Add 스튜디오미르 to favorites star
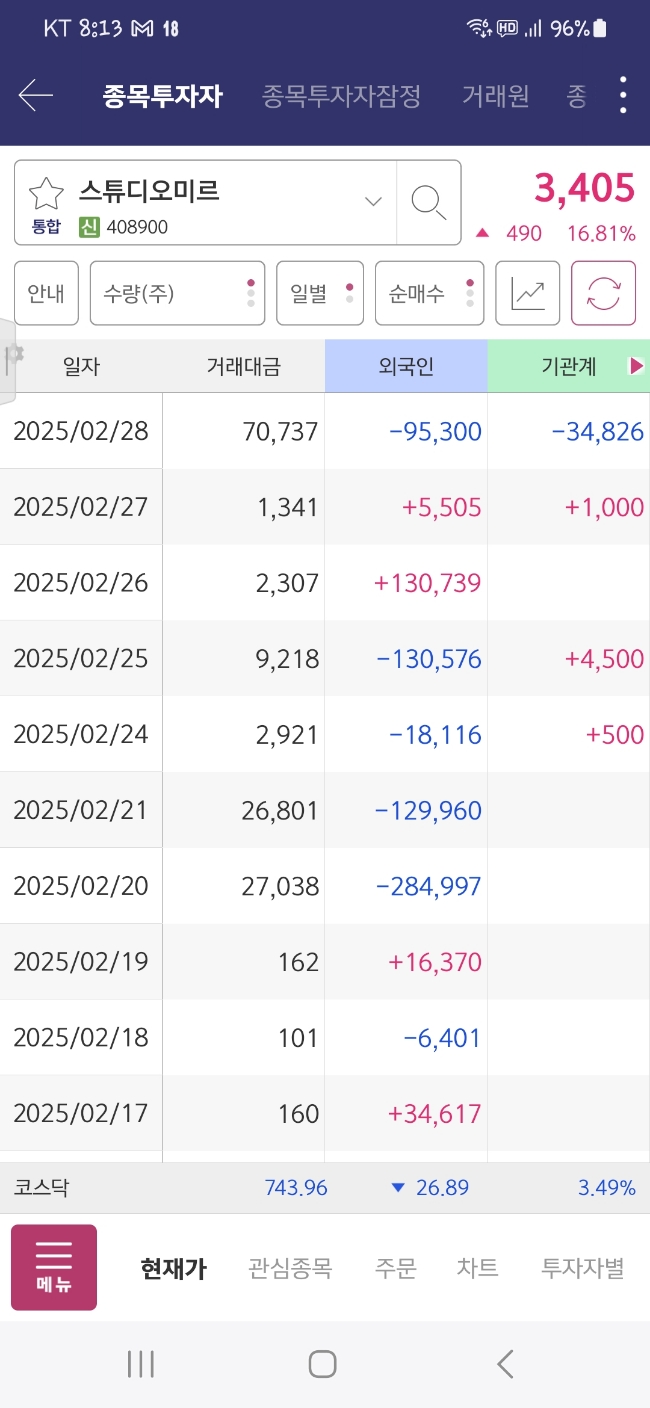 pyautogui.click(x=46, y=193)
